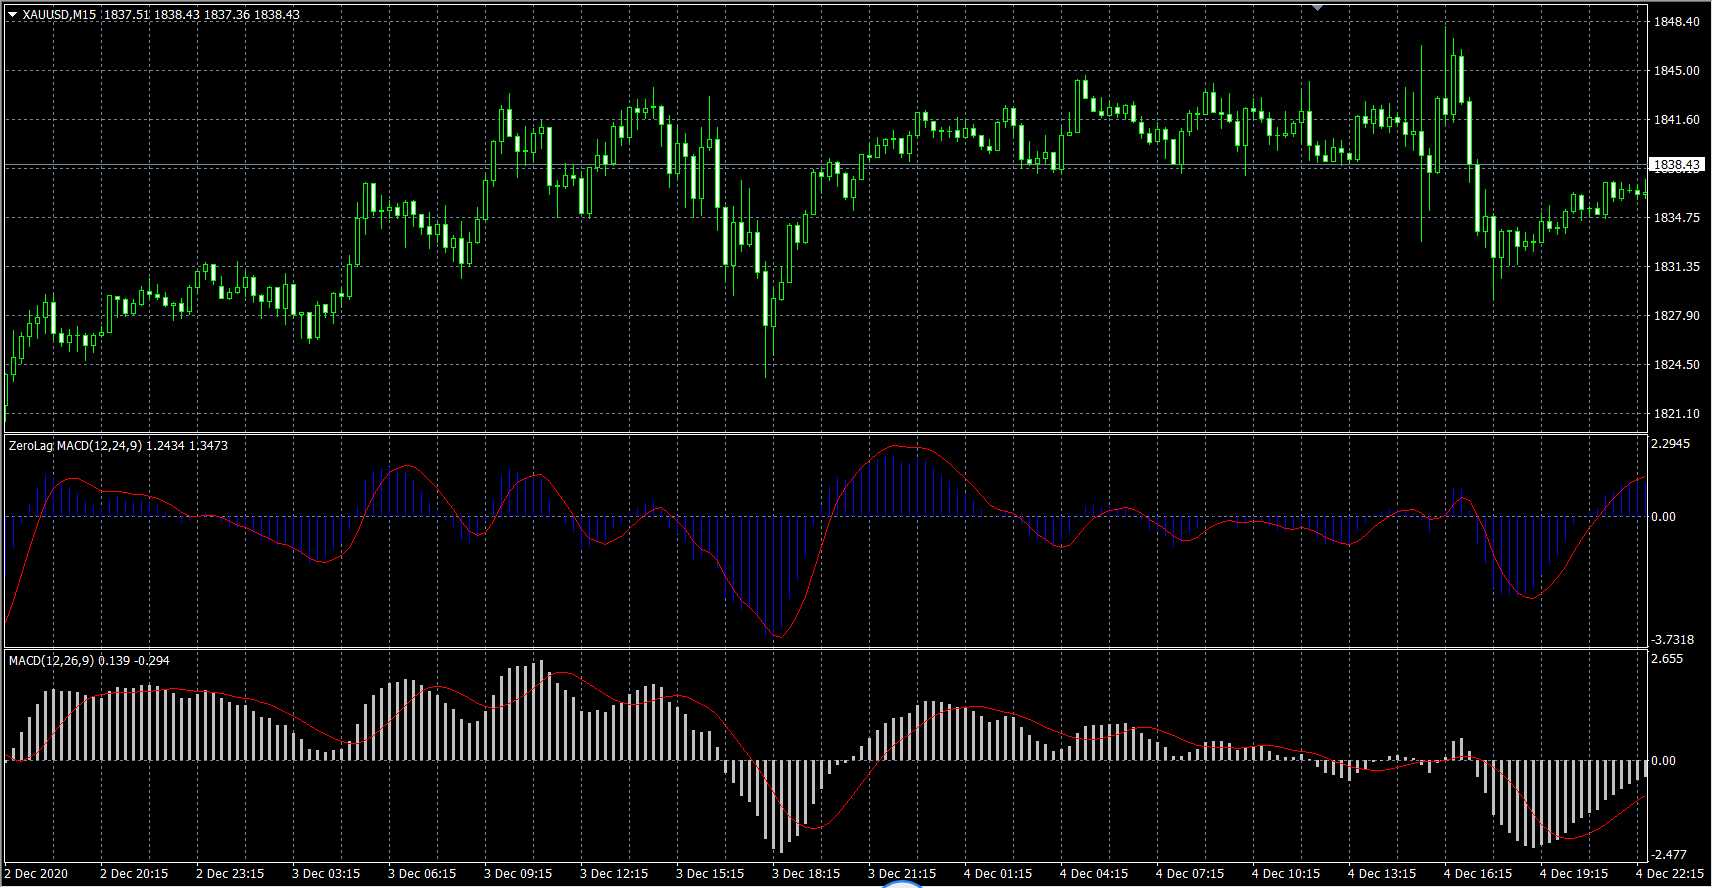
Task: Click the 3 Dec 06:15 time label
Action: tap(422, 874)
